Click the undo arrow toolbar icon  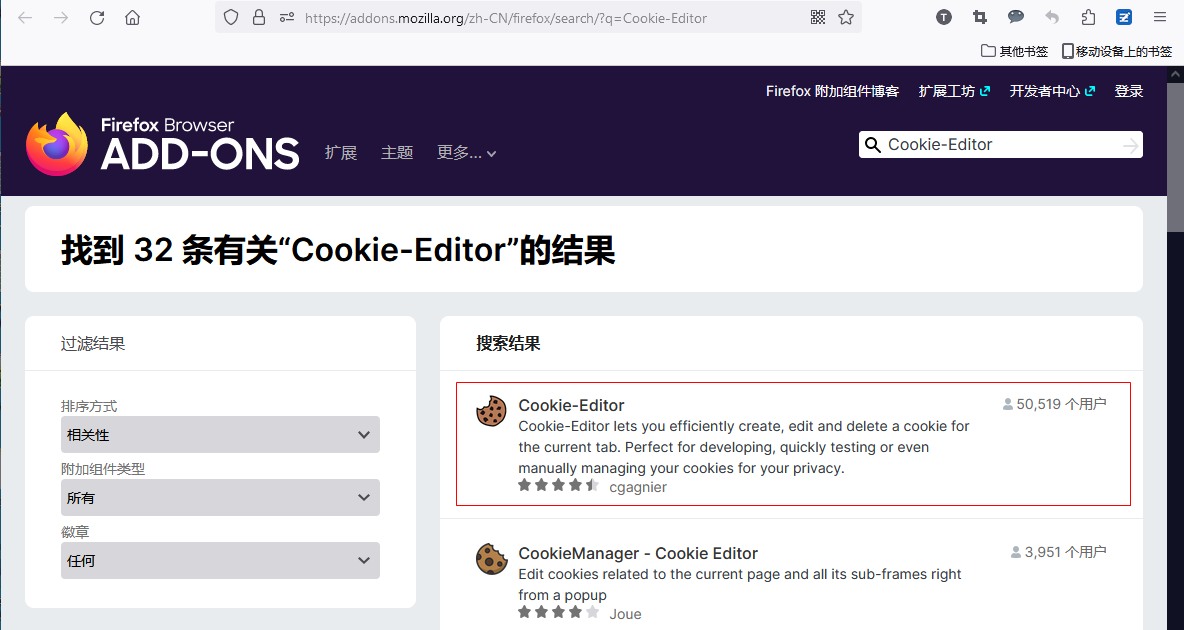click(x=1052, y=17)
